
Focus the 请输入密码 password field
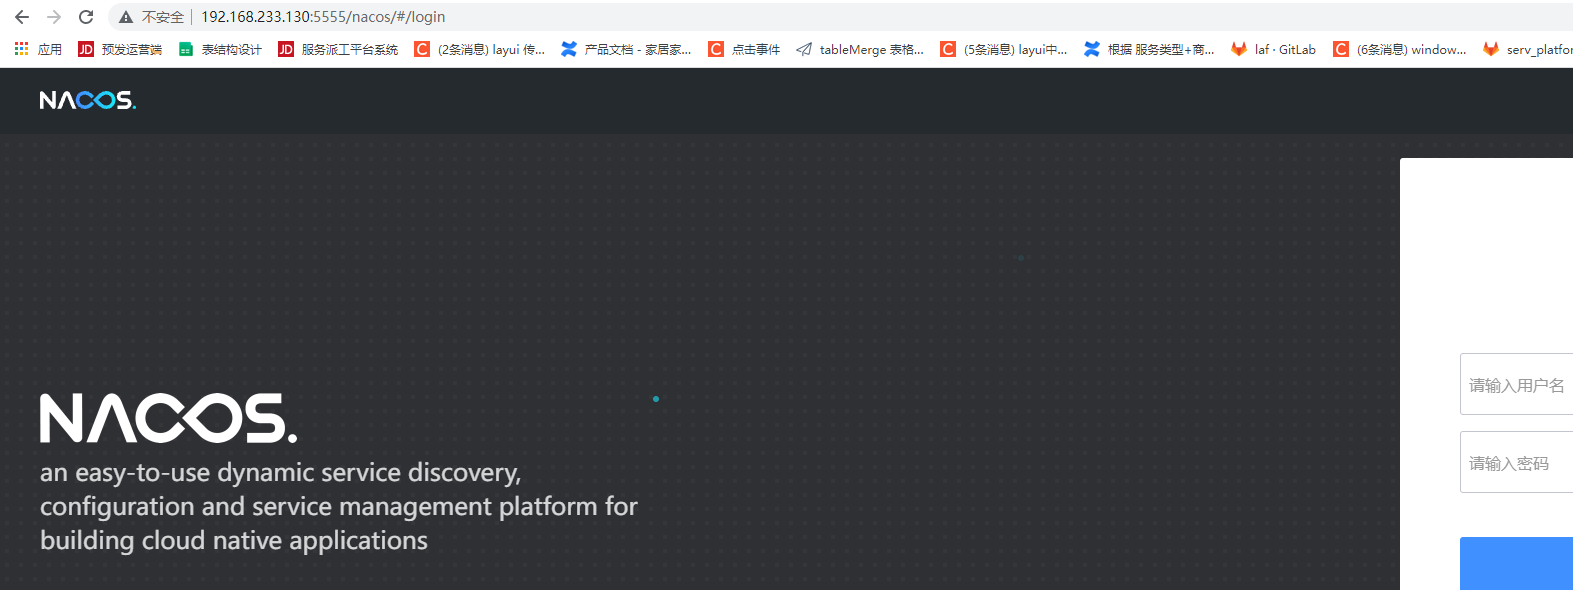tap(1516, 462)
